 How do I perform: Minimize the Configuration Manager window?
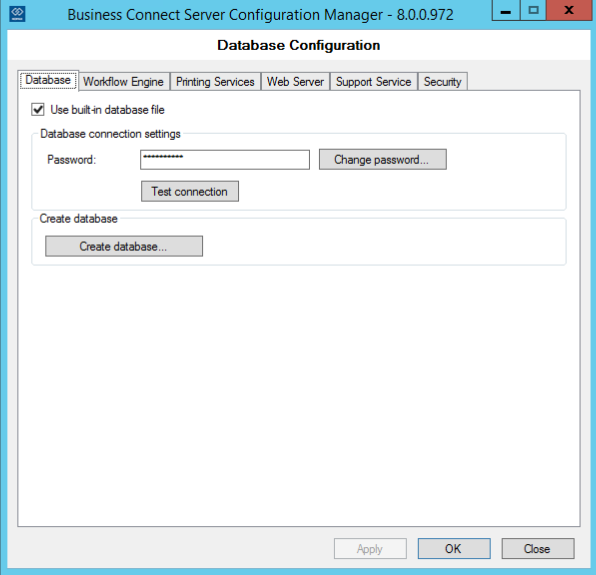click(505, 10)
